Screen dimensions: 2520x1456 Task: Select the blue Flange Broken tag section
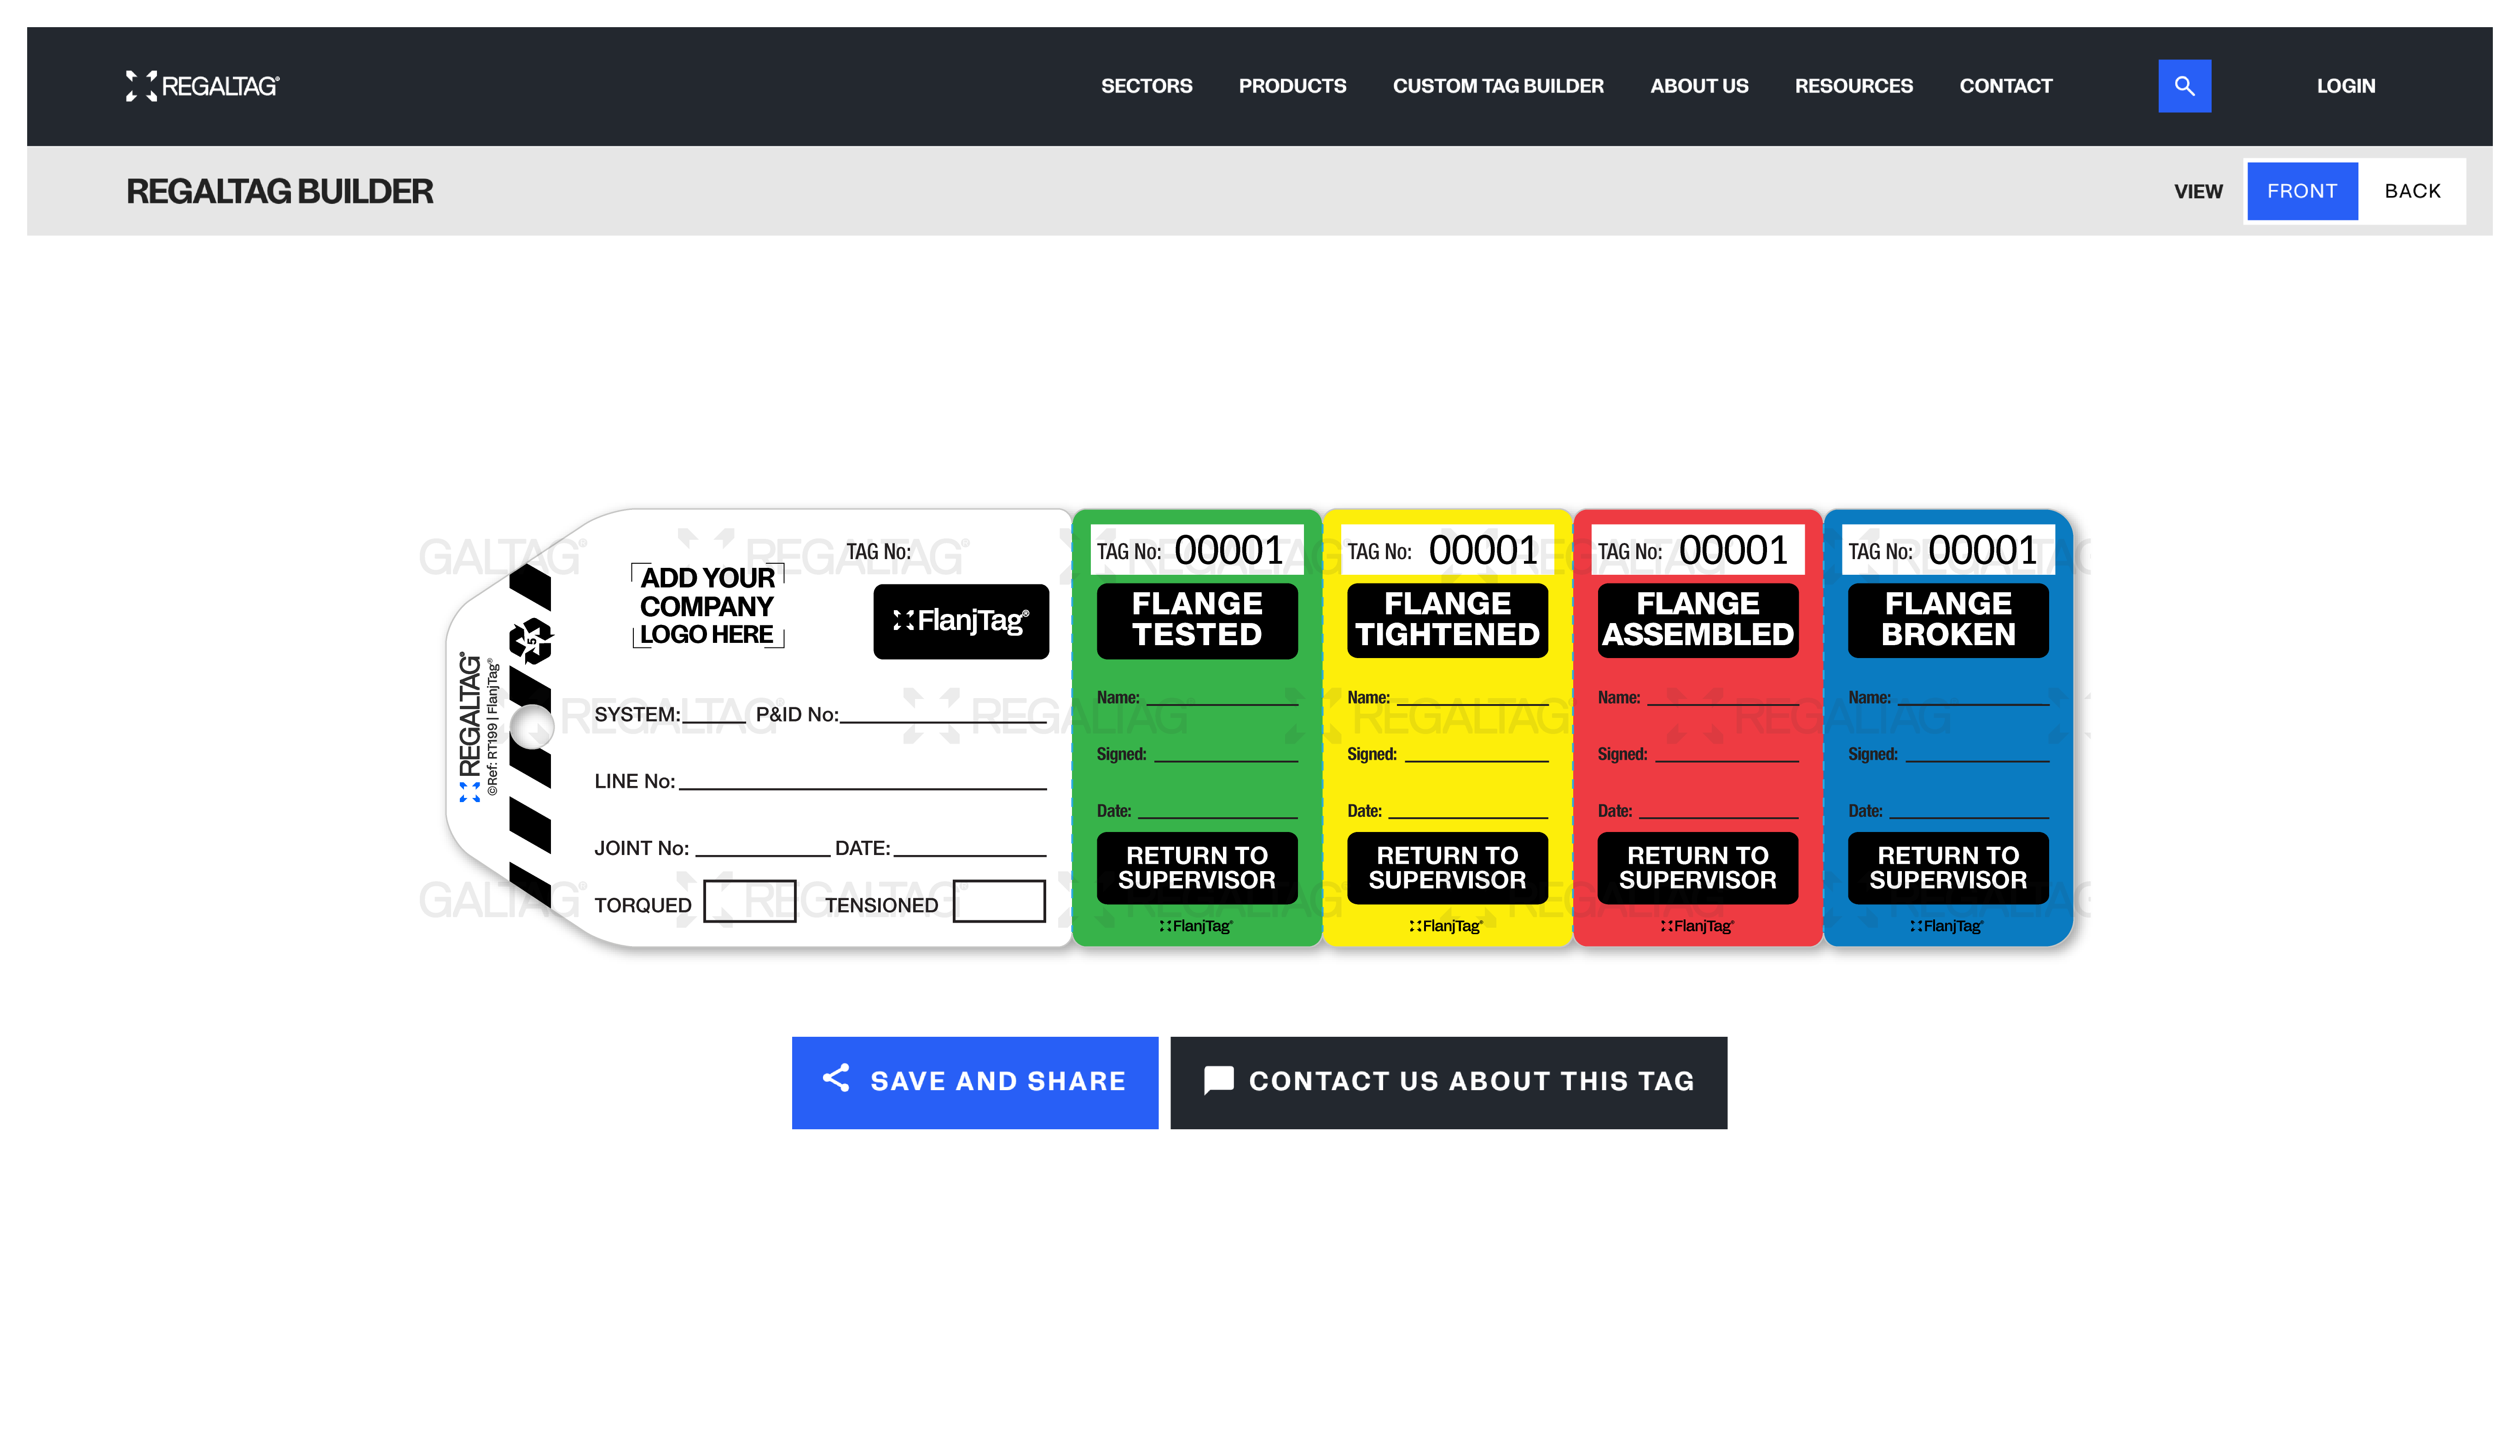pos(1948,728)
